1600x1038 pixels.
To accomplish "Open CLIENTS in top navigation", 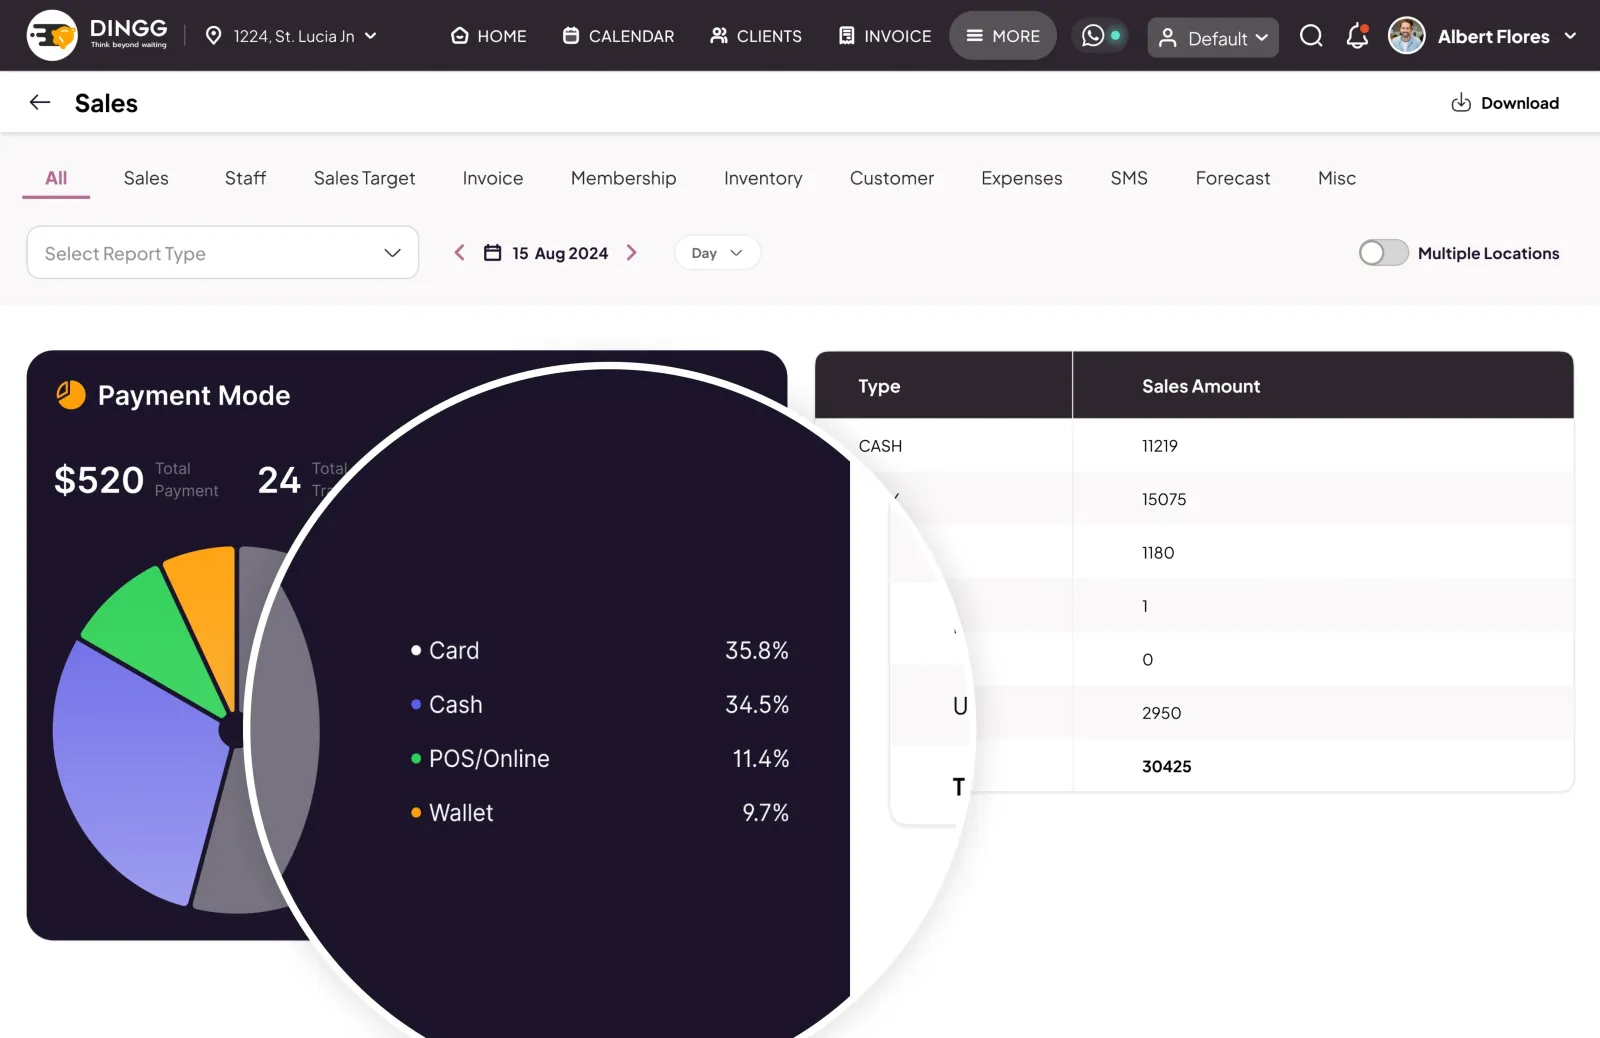I will [755, 36].
